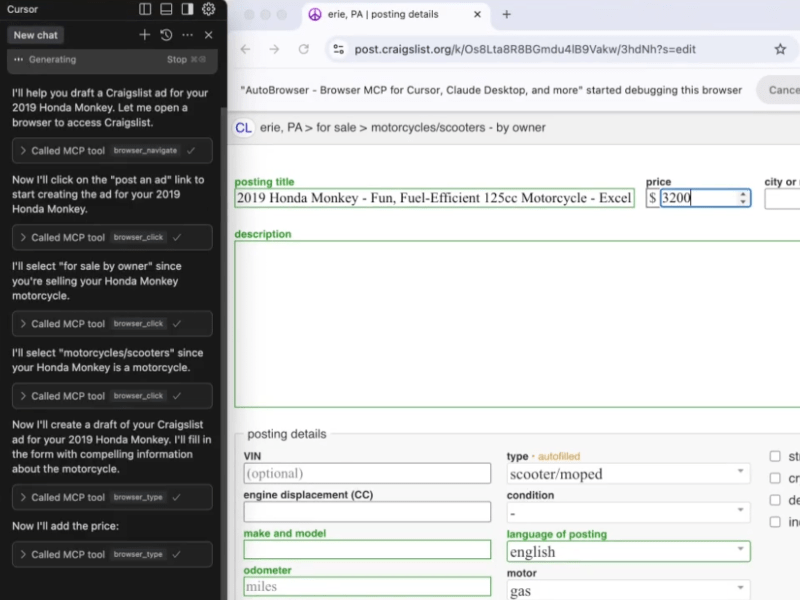Expand browser_type call after draft message
Screen dimensions: 800x600
[112, 497]
